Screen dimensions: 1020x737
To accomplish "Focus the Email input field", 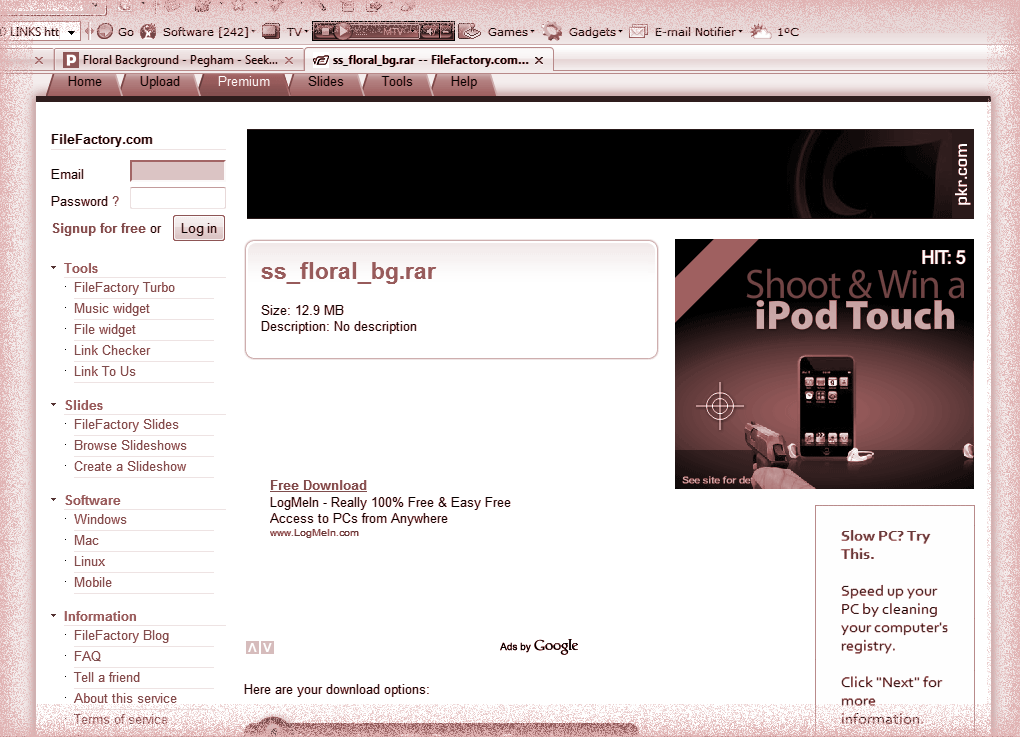I will point(177,171).
